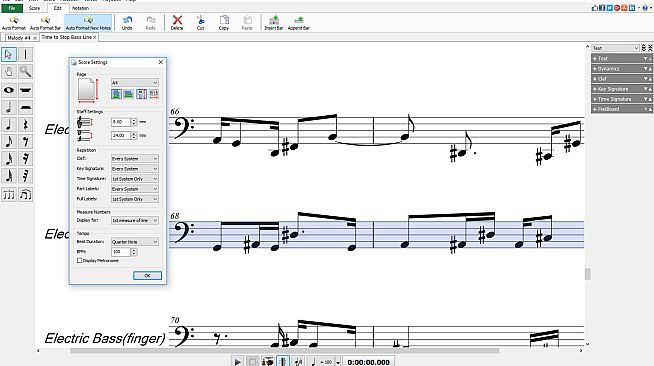Start playback with the play button
The image size is (654, 366).
[x=238, y=362]
